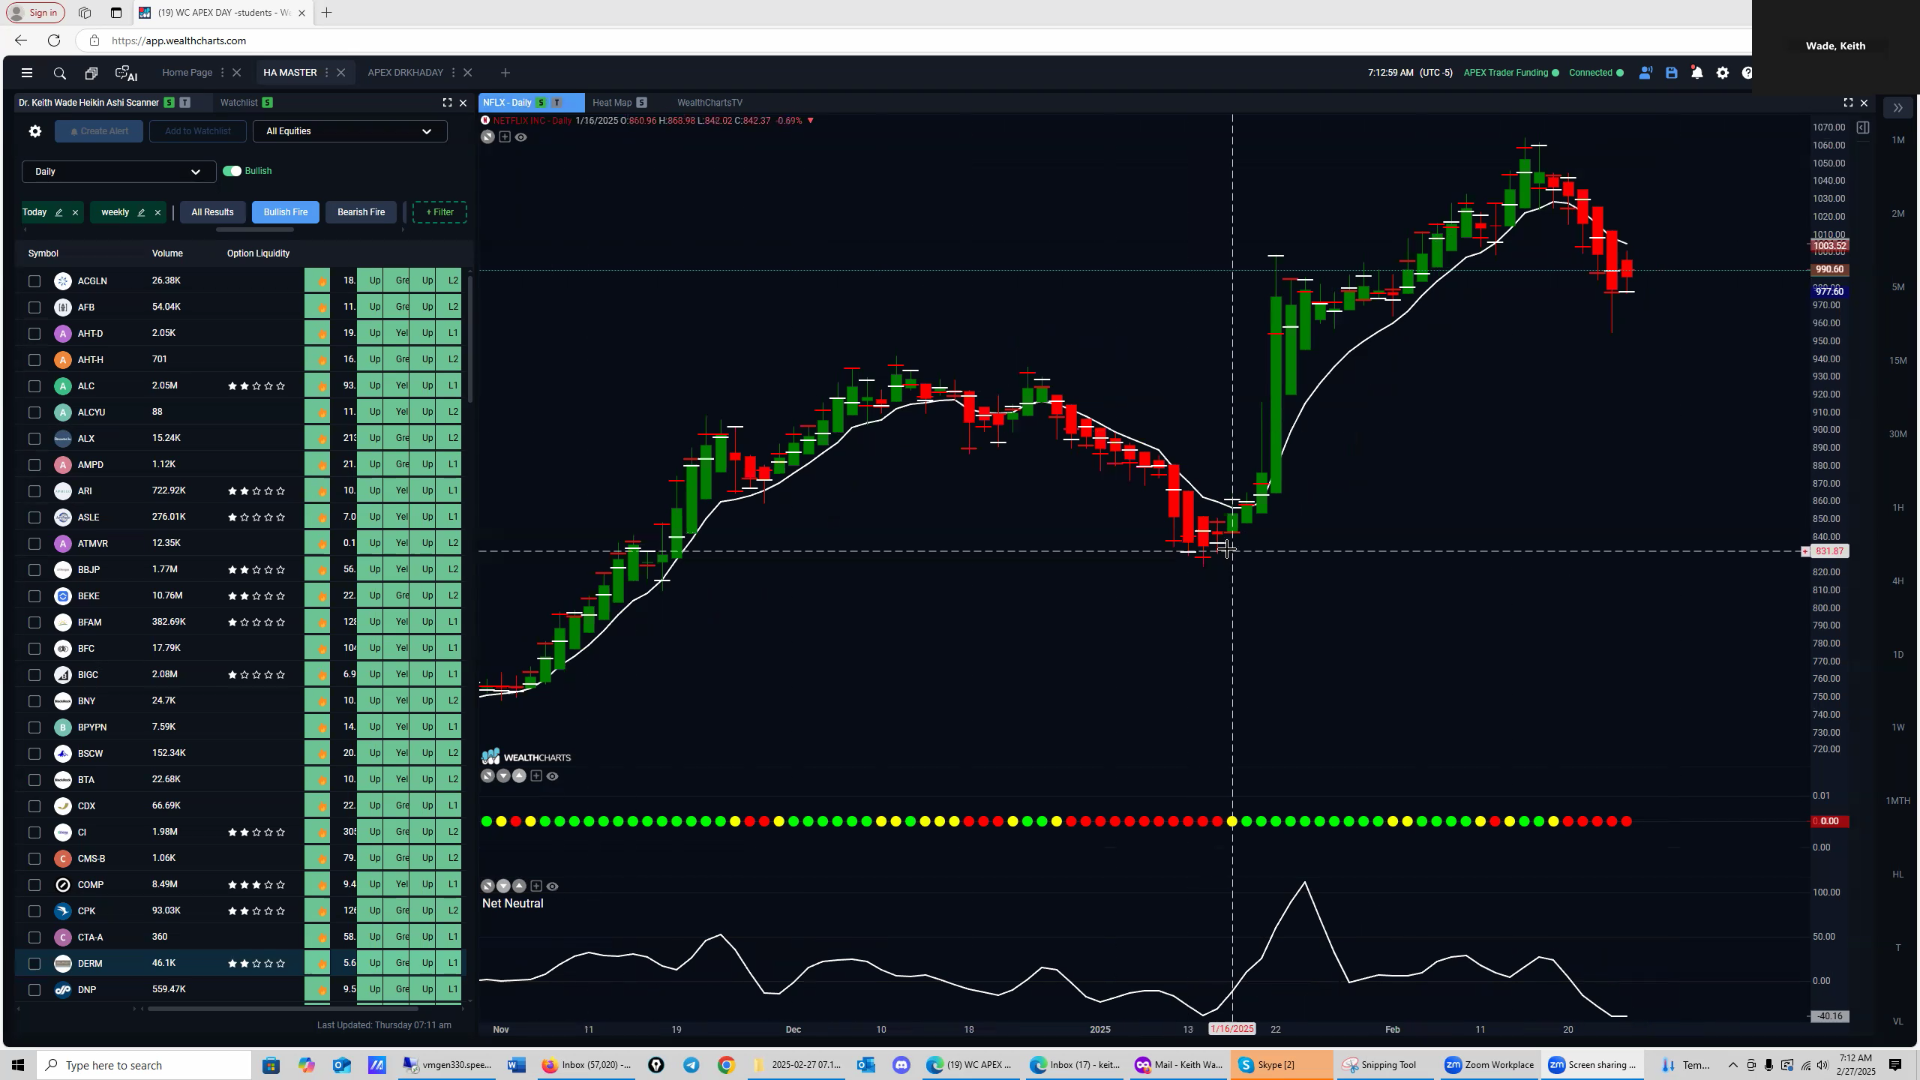The image size is (1920, 1080).
Task: Show All Results in scanner
Action: coord(212,212)
